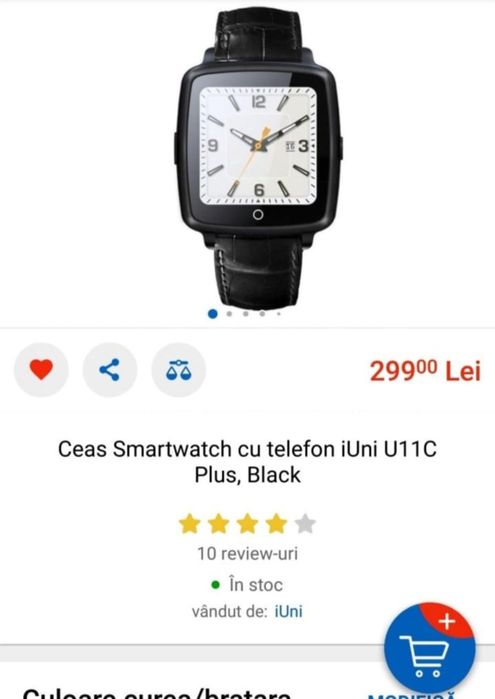Tap the Culoare curea/bratara section heading
Image resolution: width=495 pixels, height=699 pixels.
(157, 694)
